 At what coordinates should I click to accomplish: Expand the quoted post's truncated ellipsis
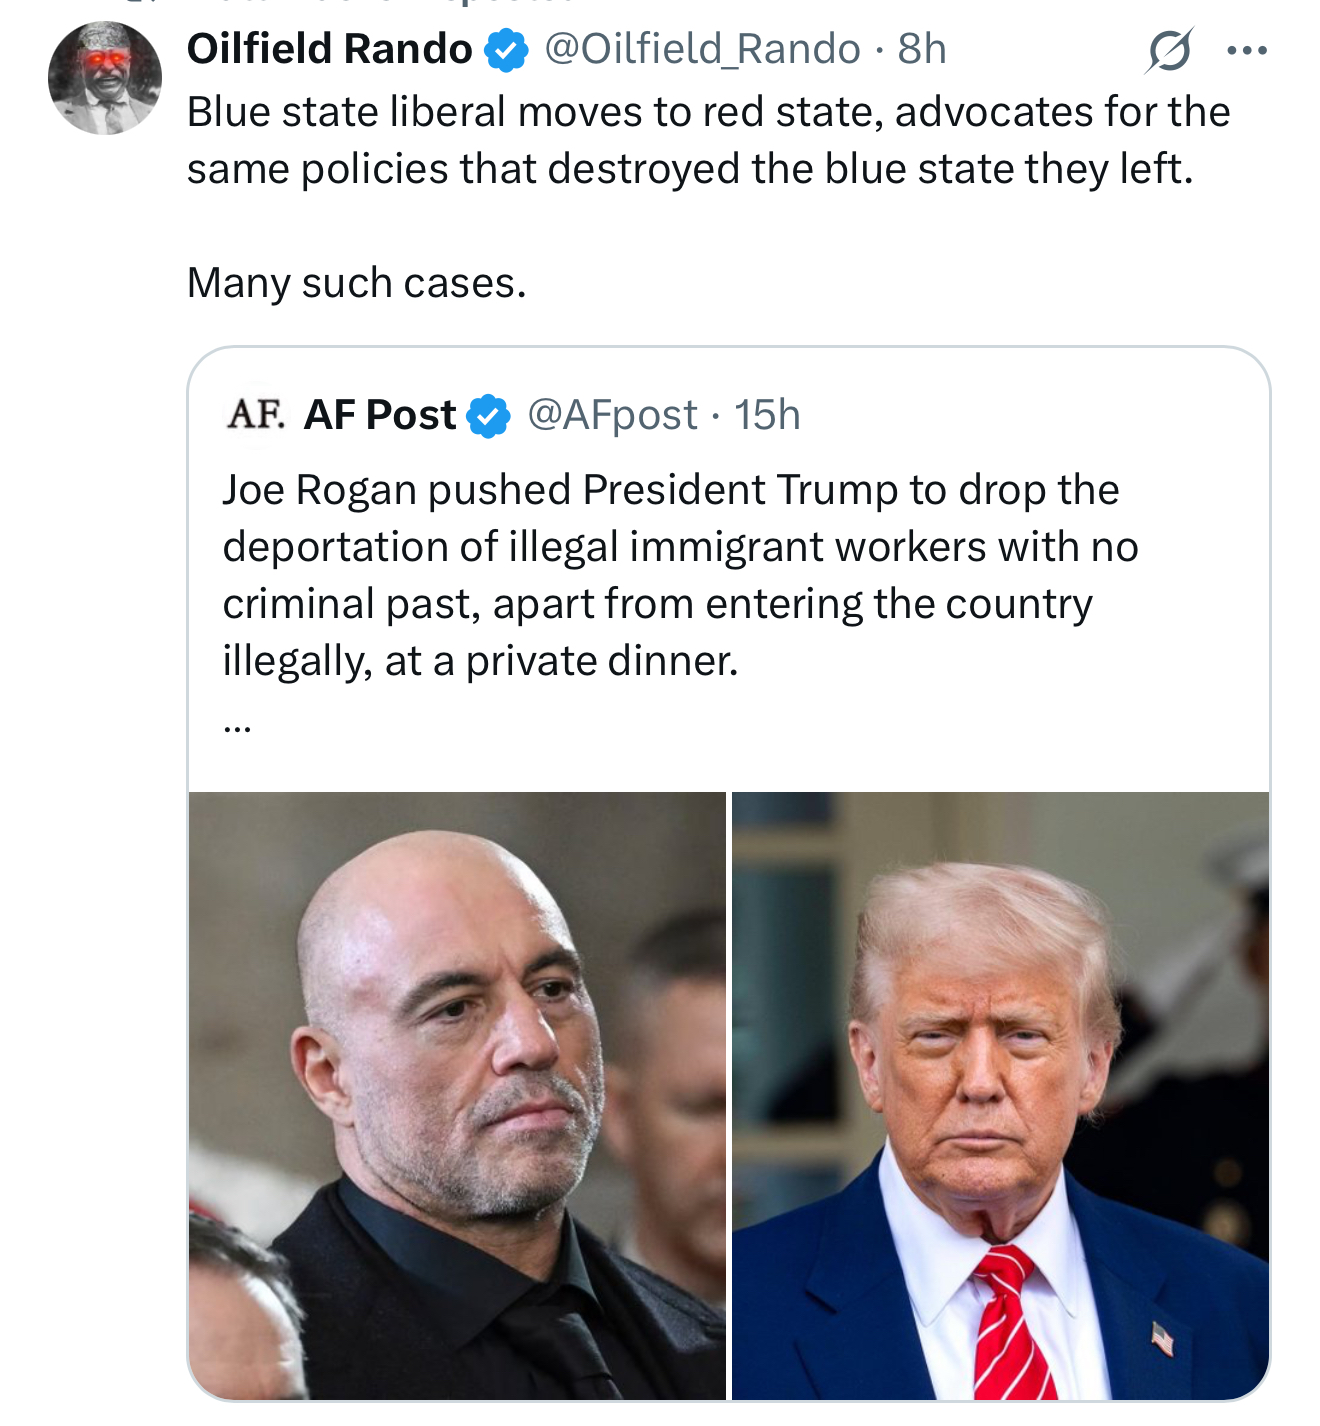237,725
